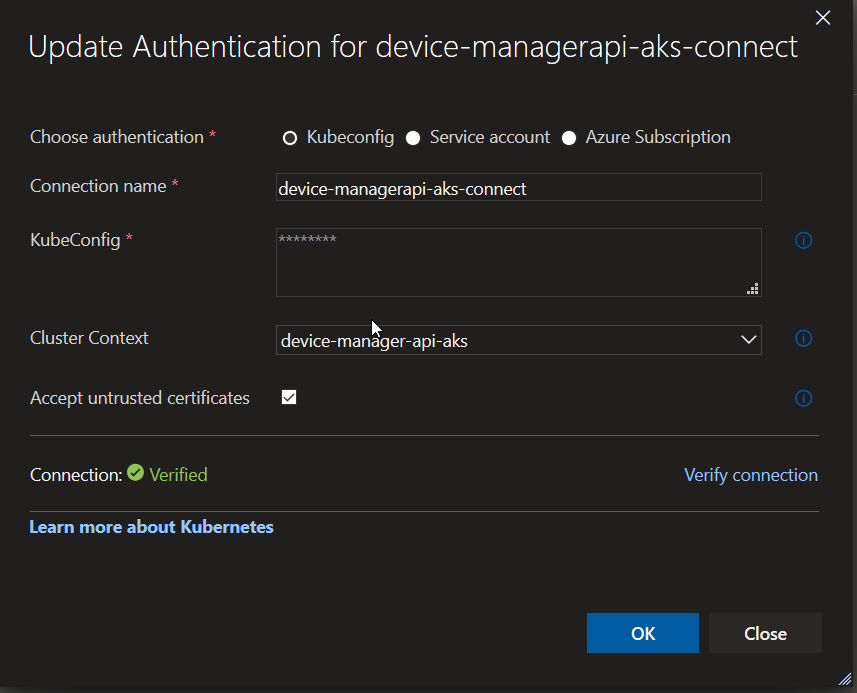This screenshot has height=693, width=857.
Task: Open the Cluster Context dropdown
Action: click(518, 340)
